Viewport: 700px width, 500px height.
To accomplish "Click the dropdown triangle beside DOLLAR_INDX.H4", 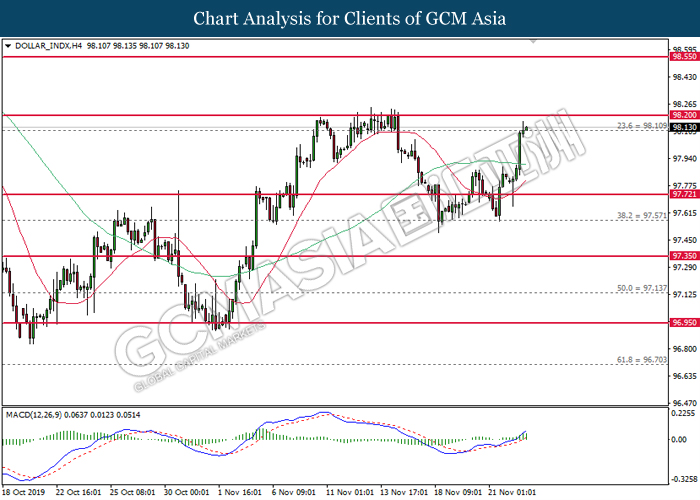I will pos(8,46).
